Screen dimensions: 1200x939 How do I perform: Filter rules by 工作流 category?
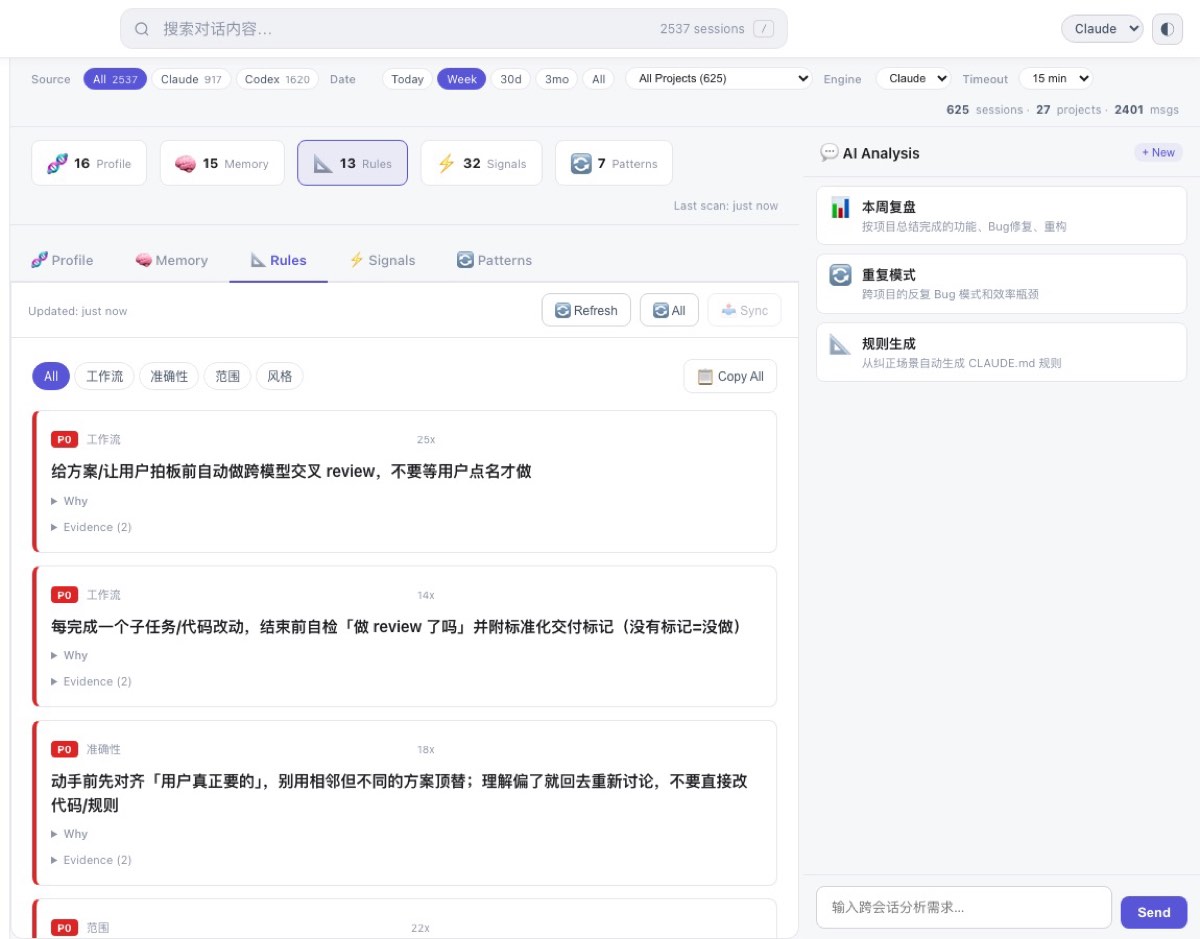(x=104, y=376)
